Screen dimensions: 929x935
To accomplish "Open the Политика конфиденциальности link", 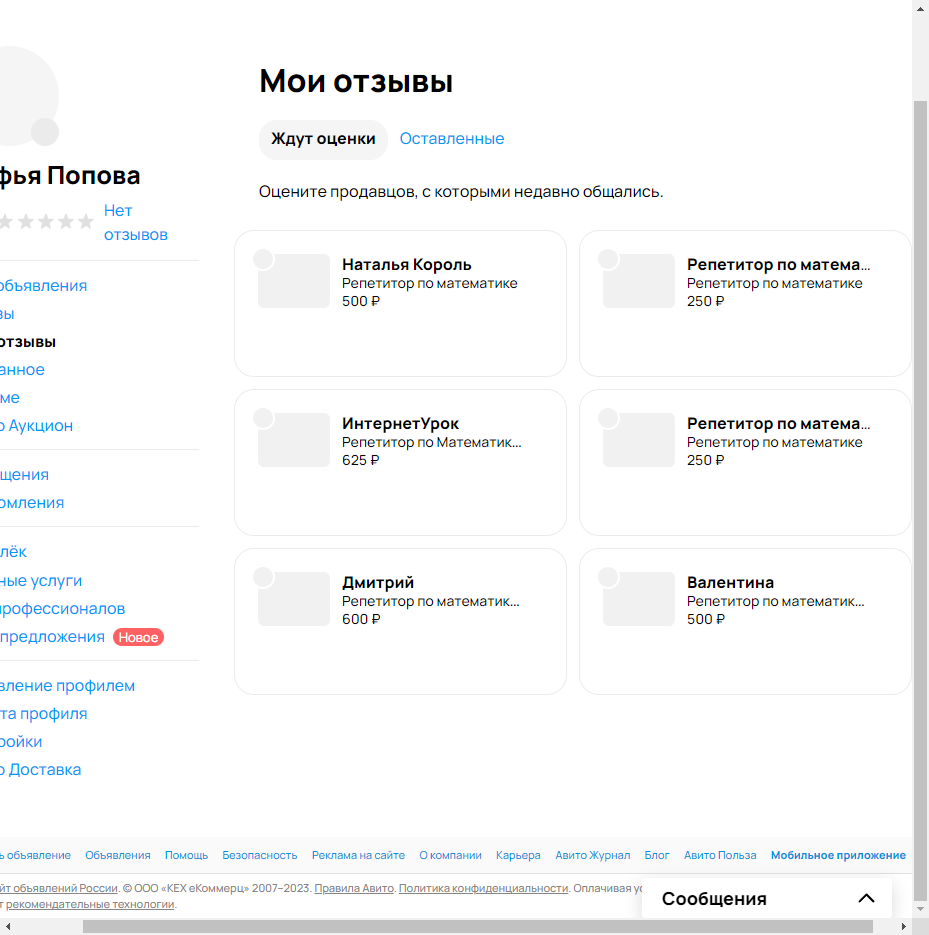I will pos(483,888).
